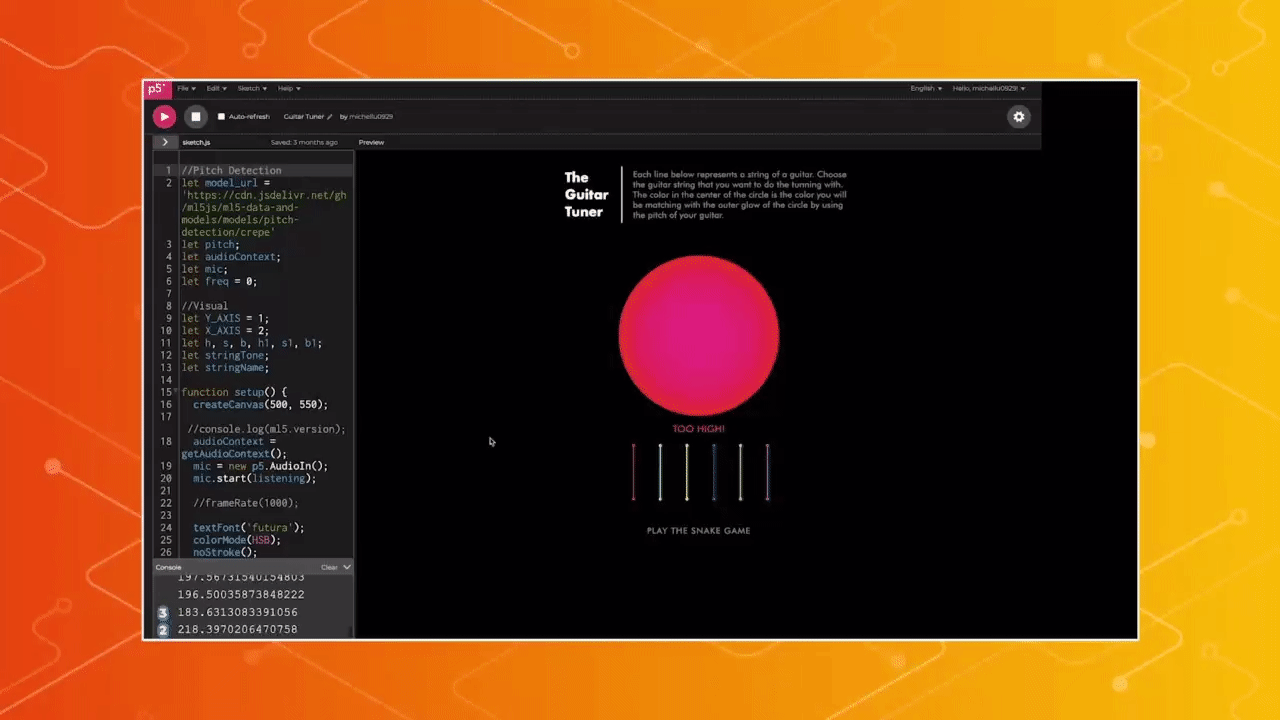The image size is (1280, 720).
Task: Select the fifth guitar string line
Action: tap(741, 472)
